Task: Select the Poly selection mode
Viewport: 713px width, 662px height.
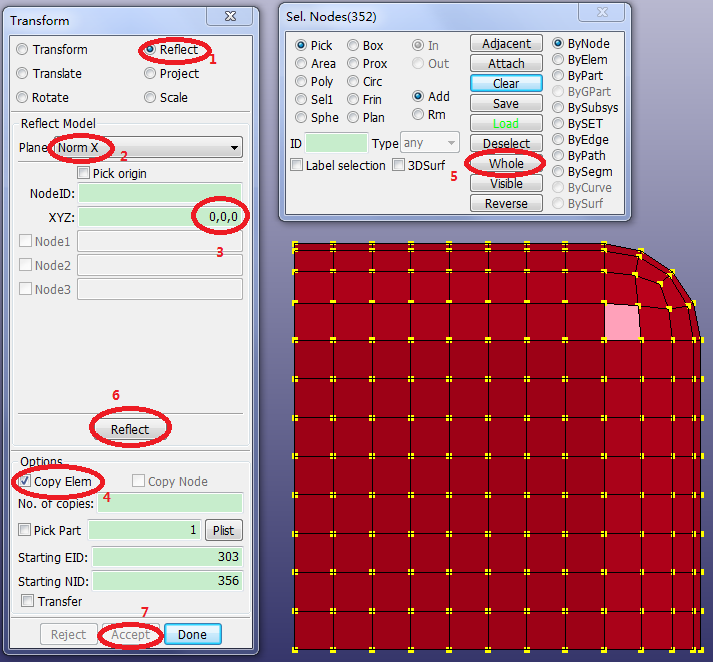Action: 301,81
